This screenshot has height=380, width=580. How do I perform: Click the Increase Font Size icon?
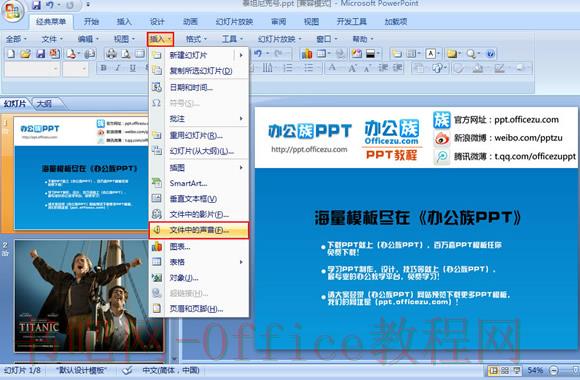[352, 68]
